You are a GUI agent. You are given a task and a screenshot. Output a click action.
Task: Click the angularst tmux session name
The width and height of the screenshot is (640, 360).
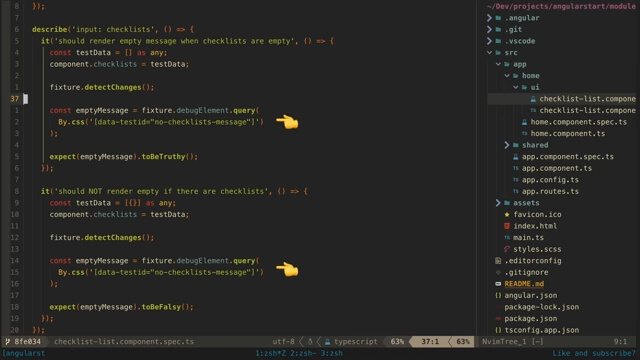click(24, 353)
